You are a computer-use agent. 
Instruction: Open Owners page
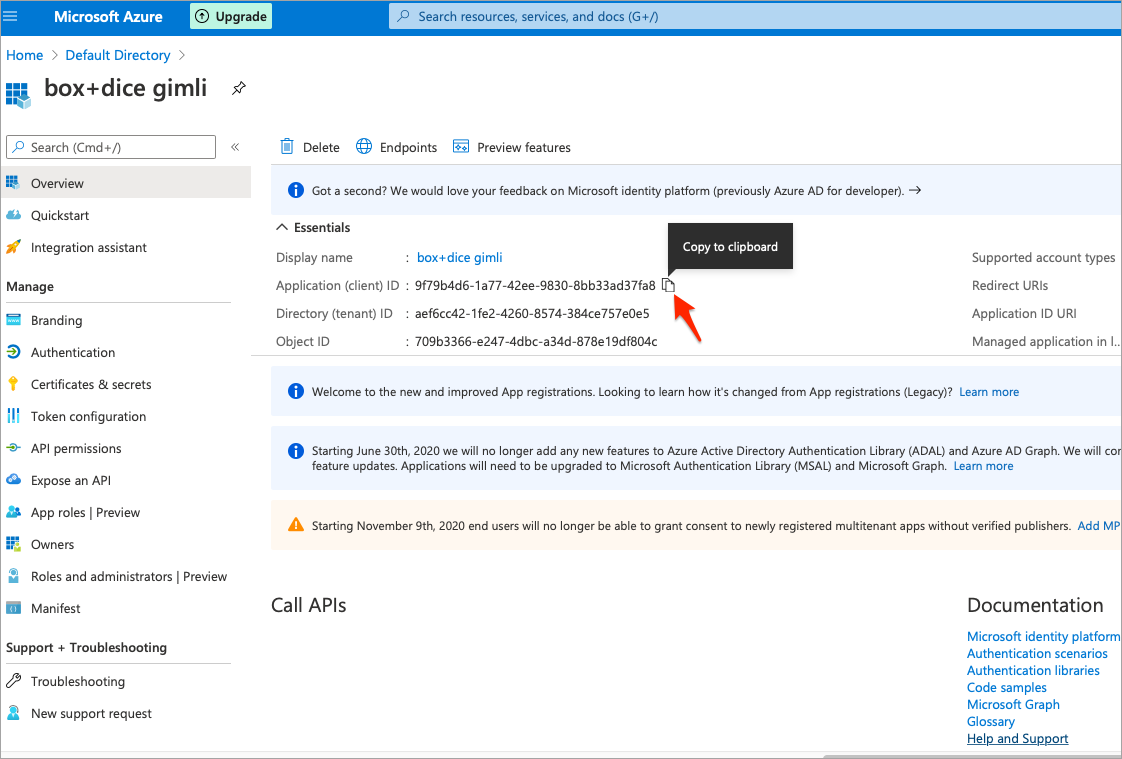pos(52,544)
